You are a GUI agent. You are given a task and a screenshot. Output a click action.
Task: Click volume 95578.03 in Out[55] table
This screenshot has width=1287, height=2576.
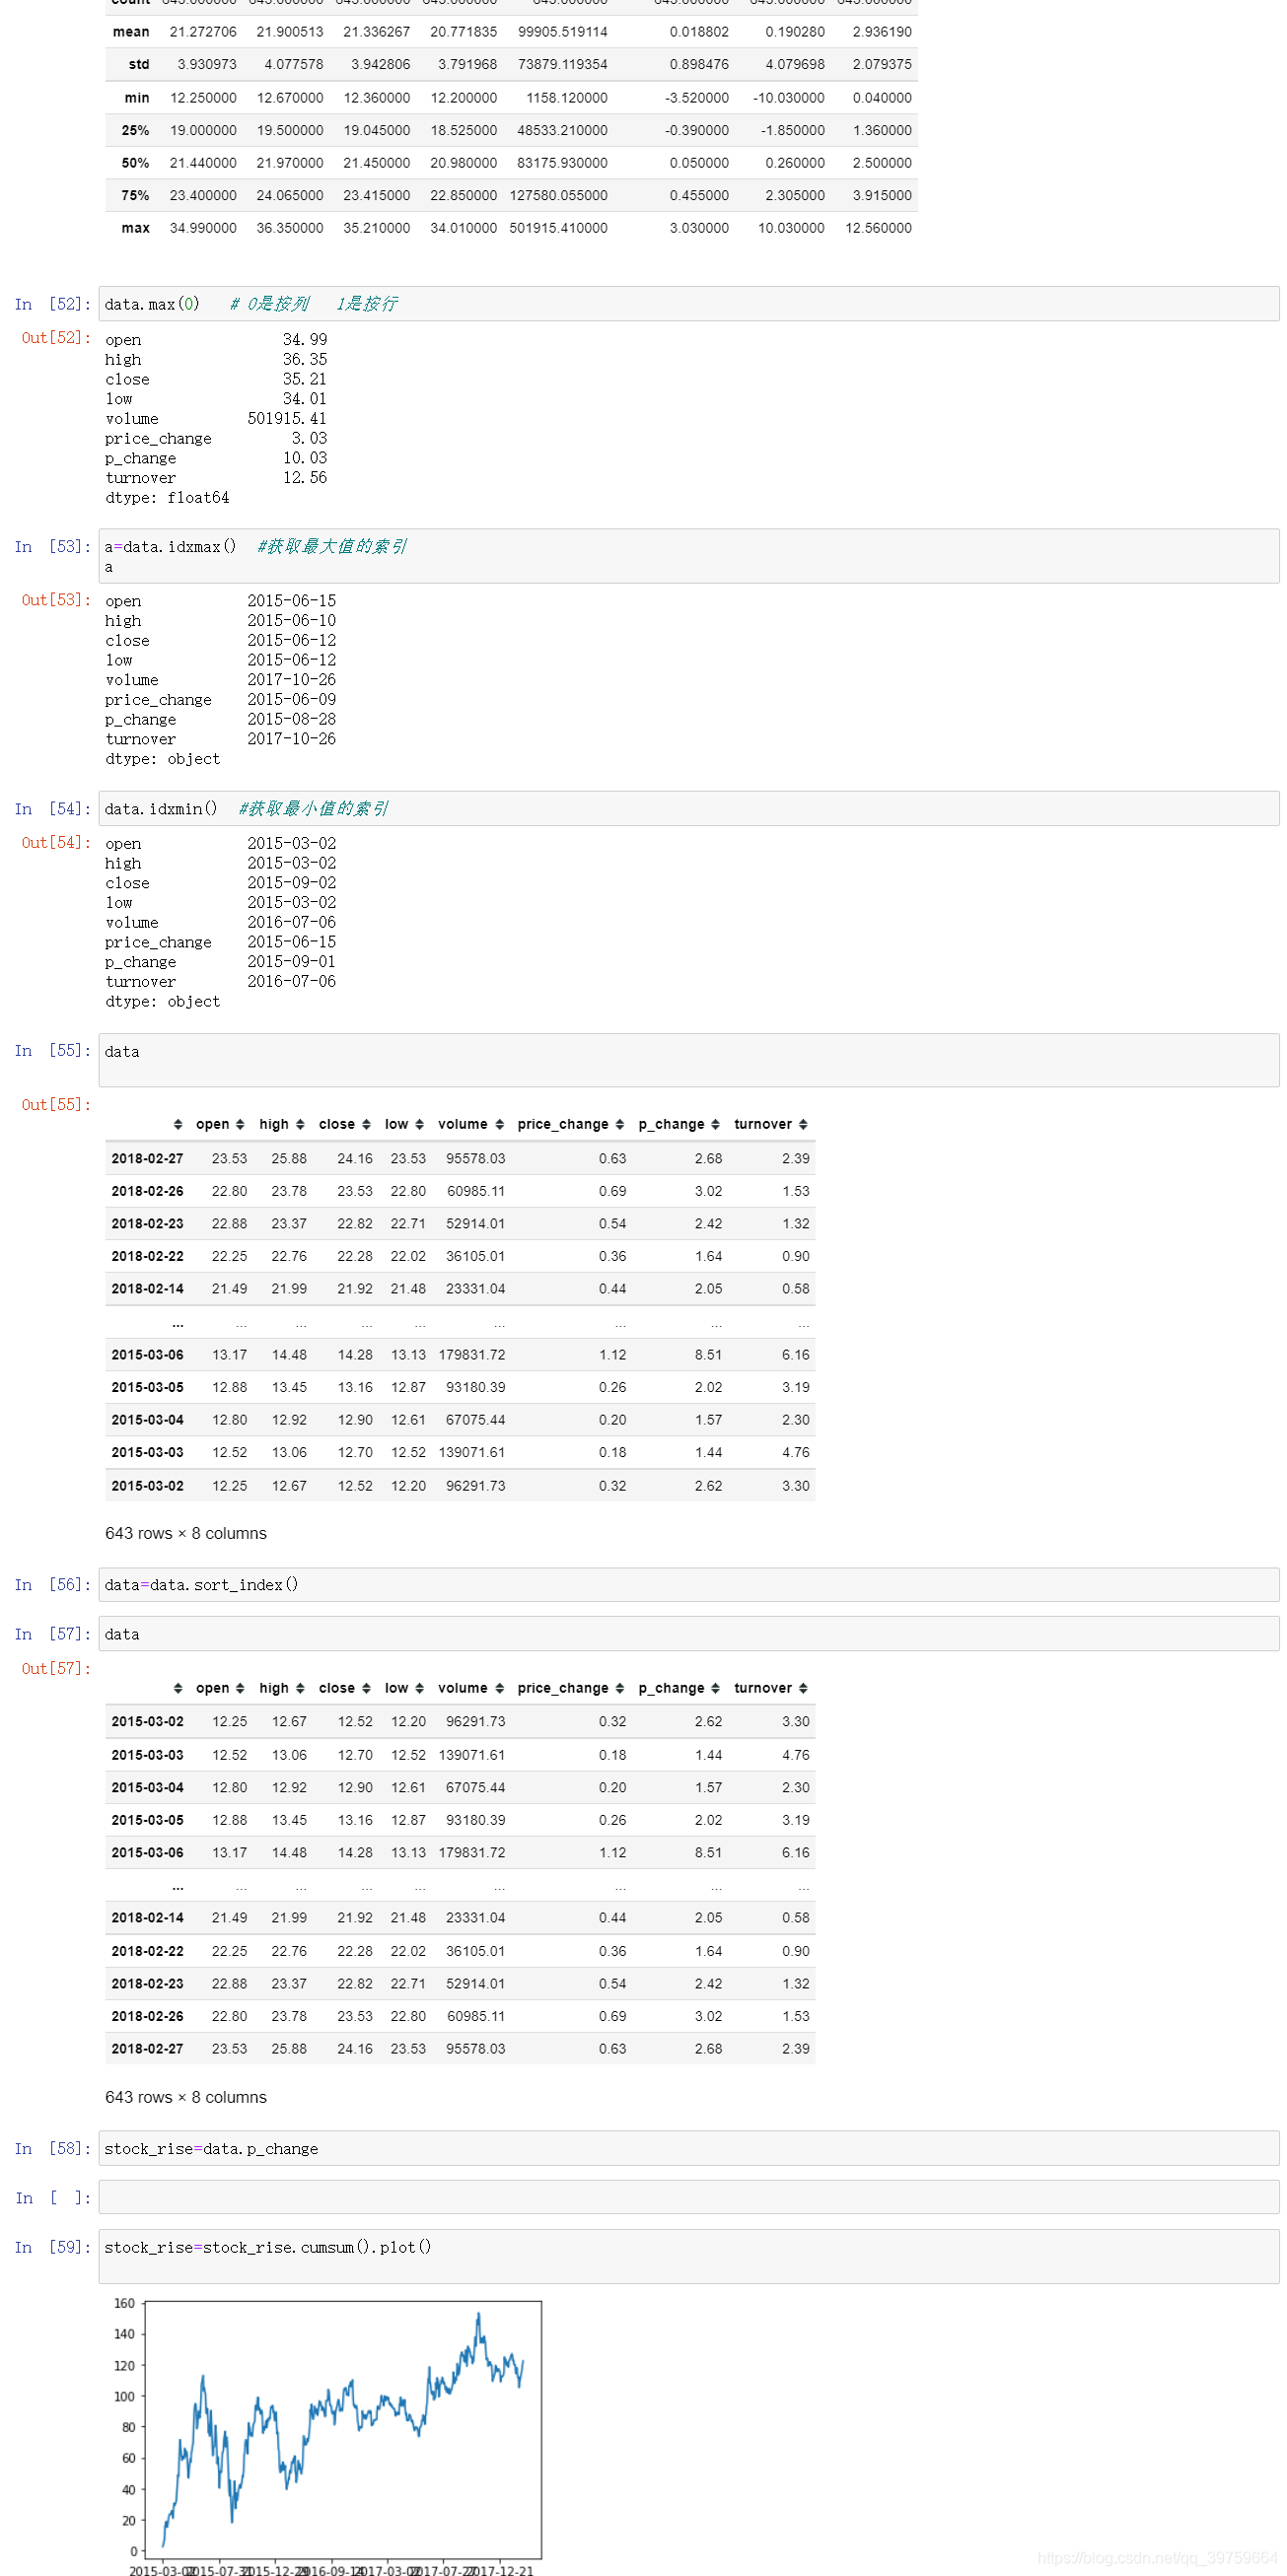tap(475, 1158)
